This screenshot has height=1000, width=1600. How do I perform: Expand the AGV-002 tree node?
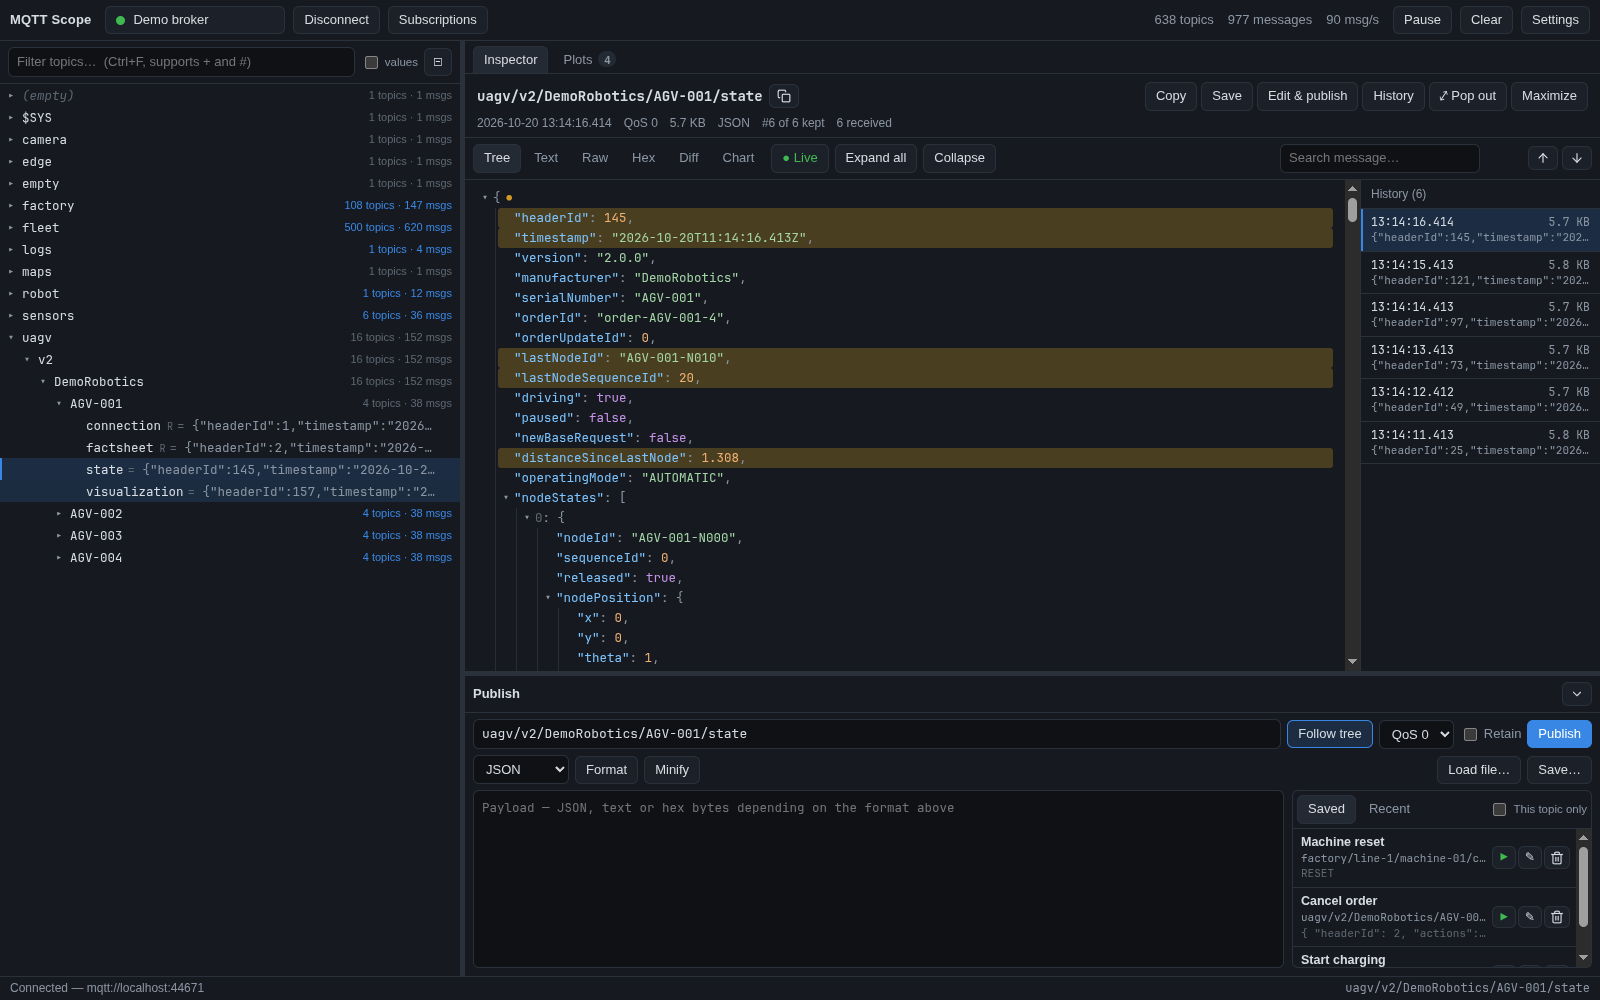point(59,514)
